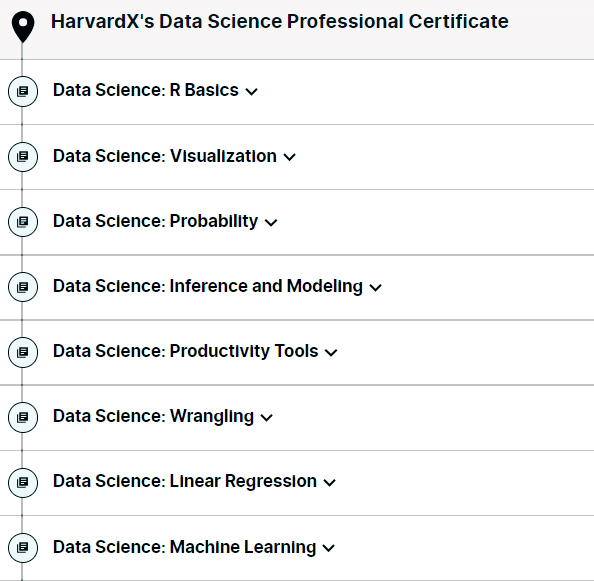Image resolution: width=594 pixels, height=581 pixels.
Task: Expand the Visualization chevron arrow
Action: (x=289, y=157)
